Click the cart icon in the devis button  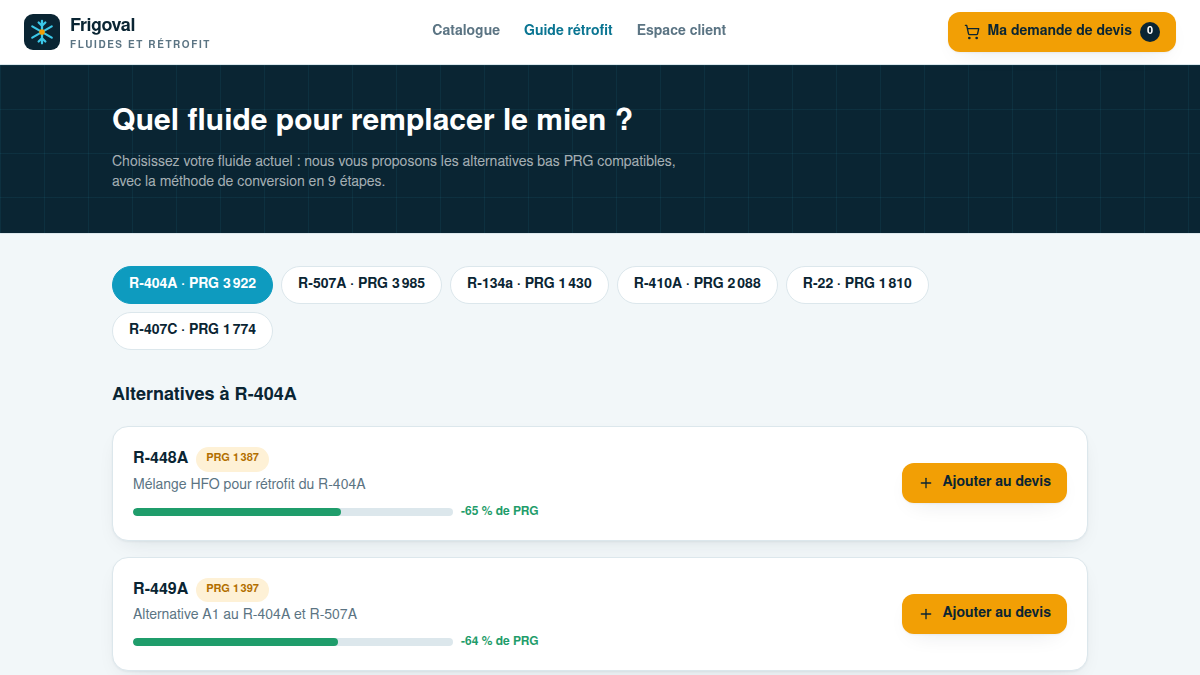pos(972,32)
